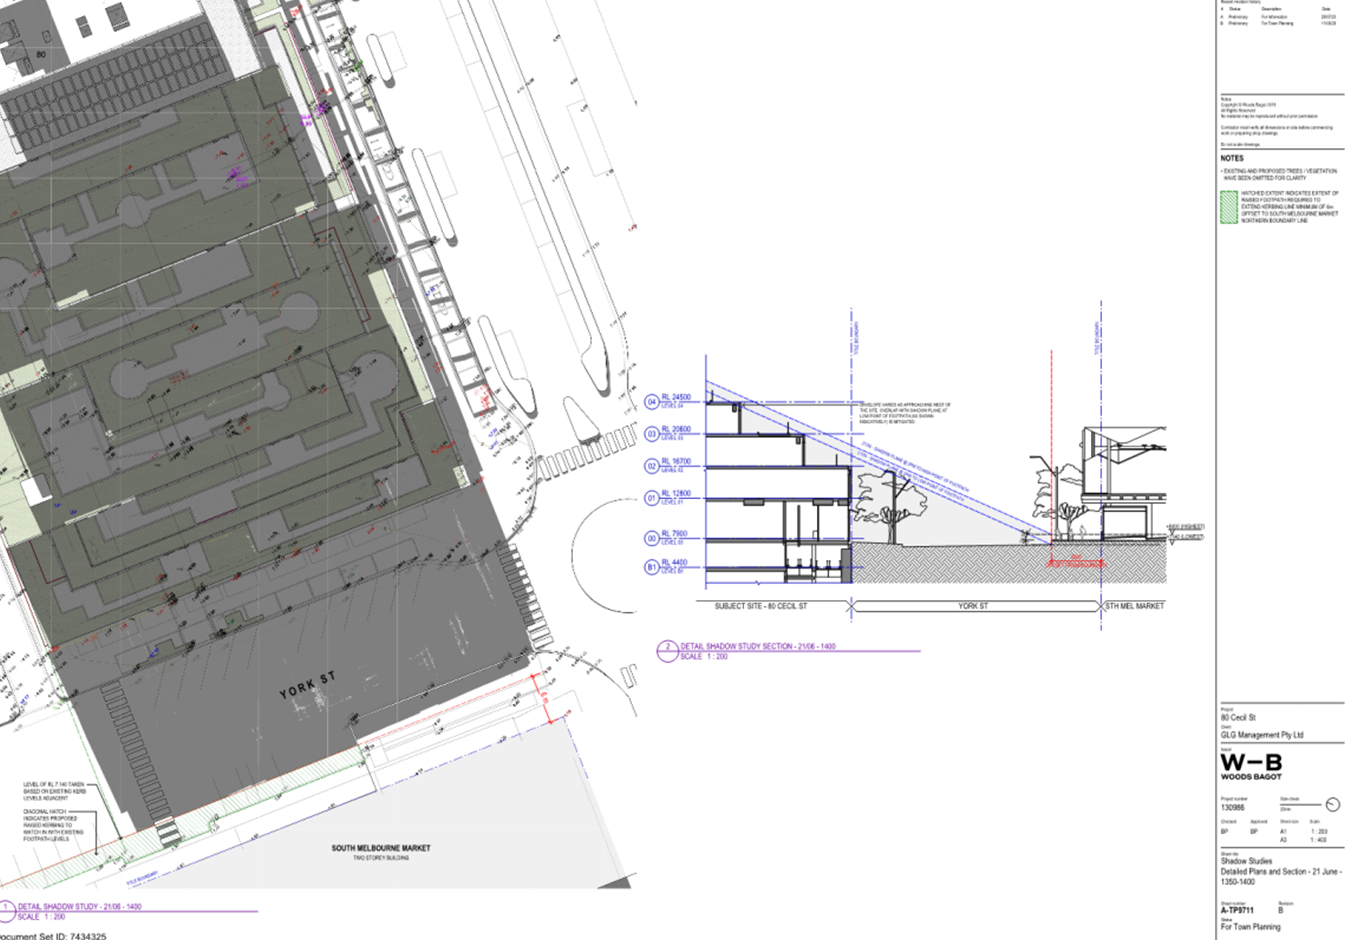Click 'SCALE 1 : 200' under the section title
The width and height of the screenshot is (1345, 940).
[704, 657]
